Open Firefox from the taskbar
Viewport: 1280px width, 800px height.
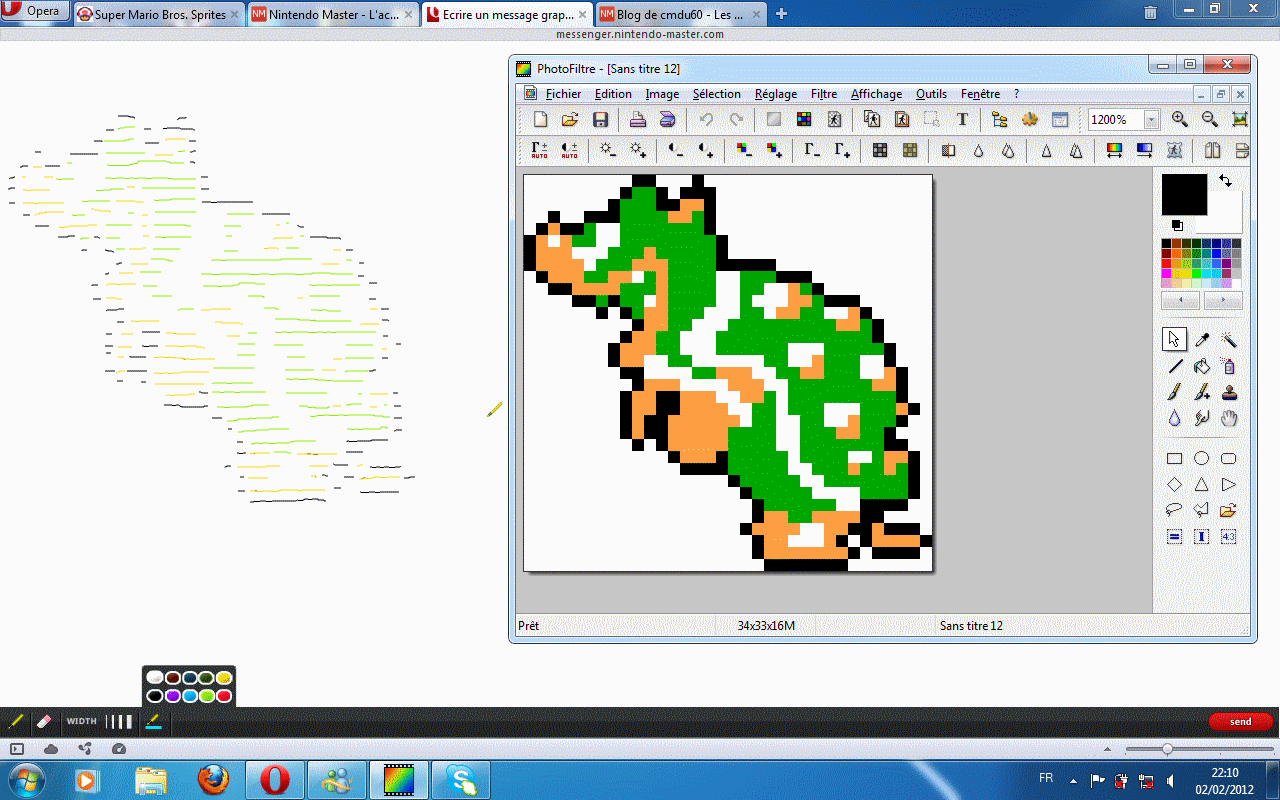click(213, 779)
